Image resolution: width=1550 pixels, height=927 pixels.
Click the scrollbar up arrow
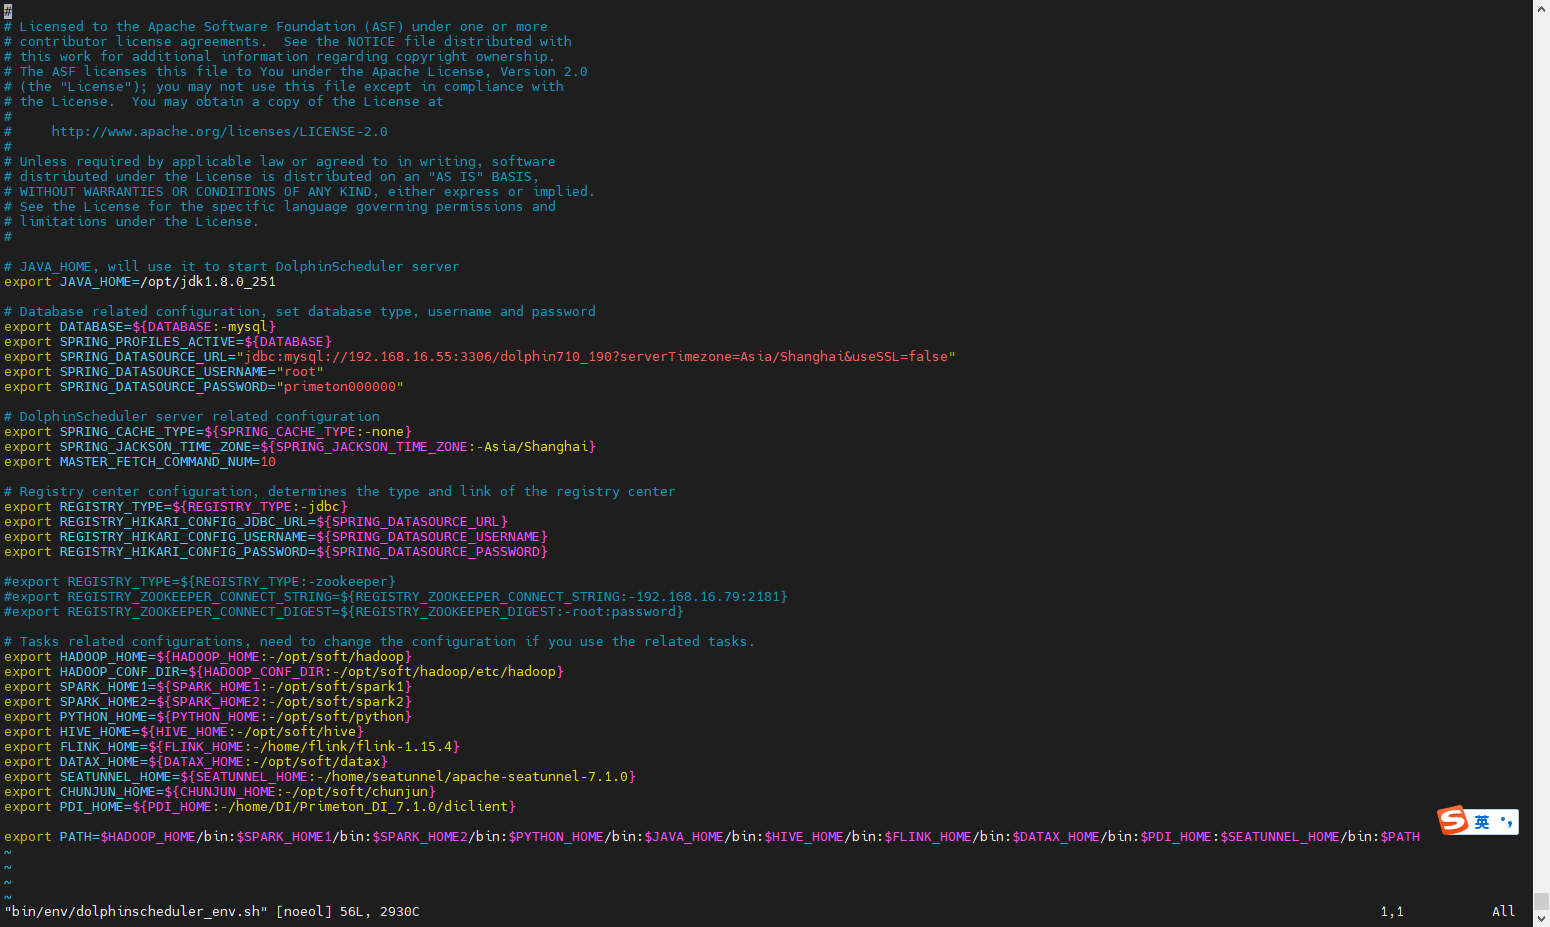[1541, 9]
